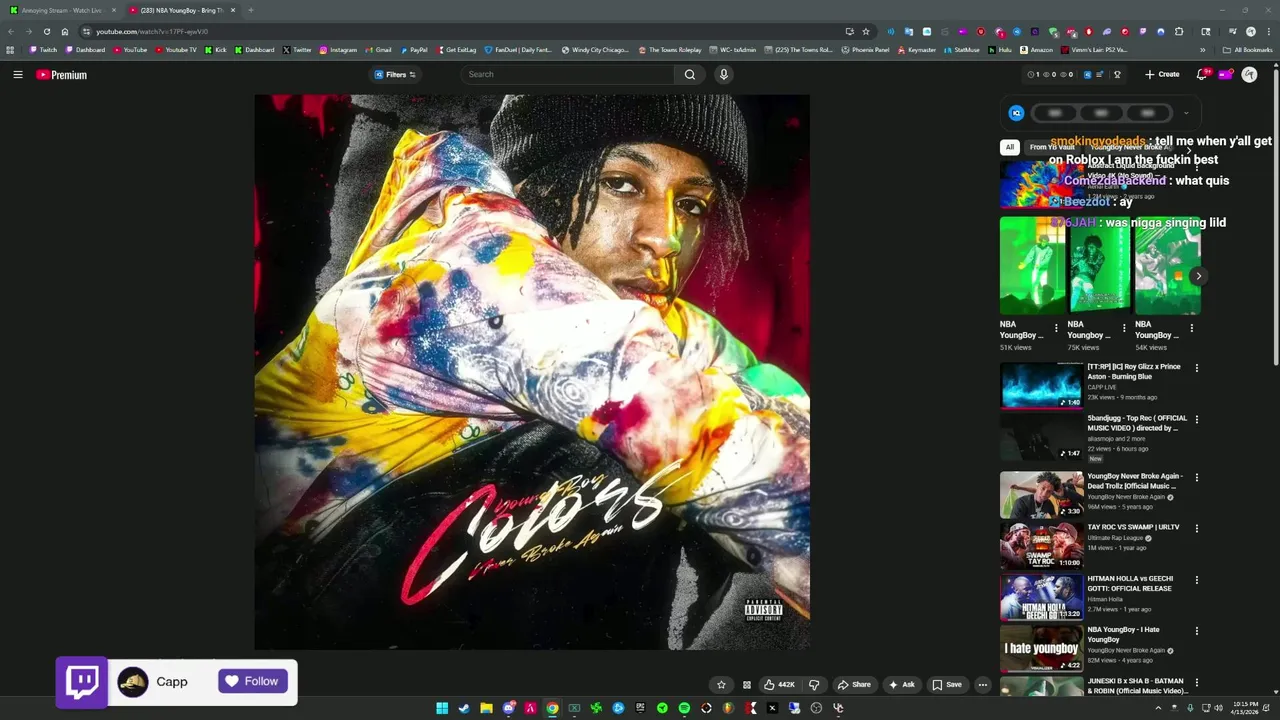Open options for Burning Blue video
The height and width of the screenshot is (720, 1280).
click(1196, 368)
